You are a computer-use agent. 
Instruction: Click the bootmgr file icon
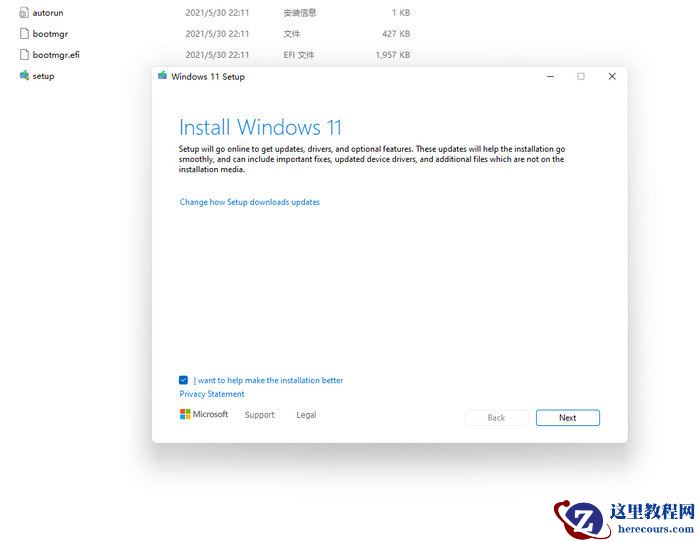click(24, 33)
